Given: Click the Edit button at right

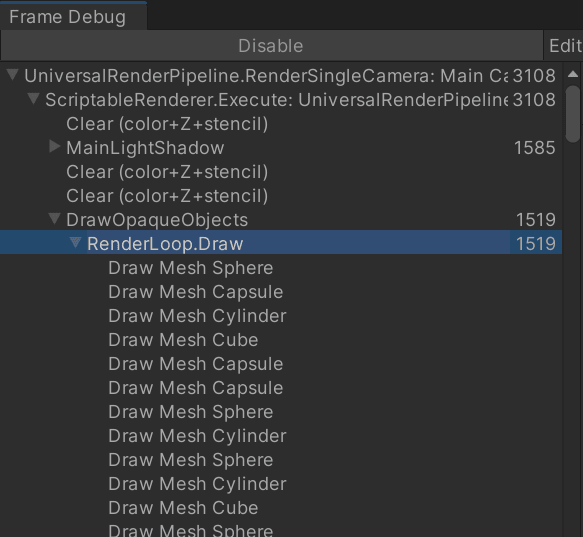Looking at the screenshot, I should 564,46.
